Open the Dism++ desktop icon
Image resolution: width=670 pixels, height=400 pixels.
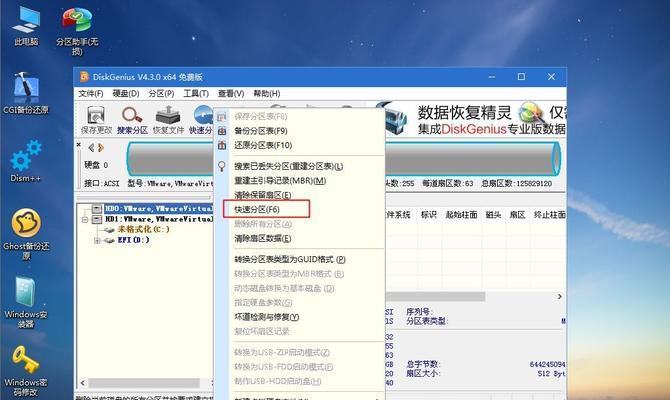pyautogui.click(x=26, y=161)
